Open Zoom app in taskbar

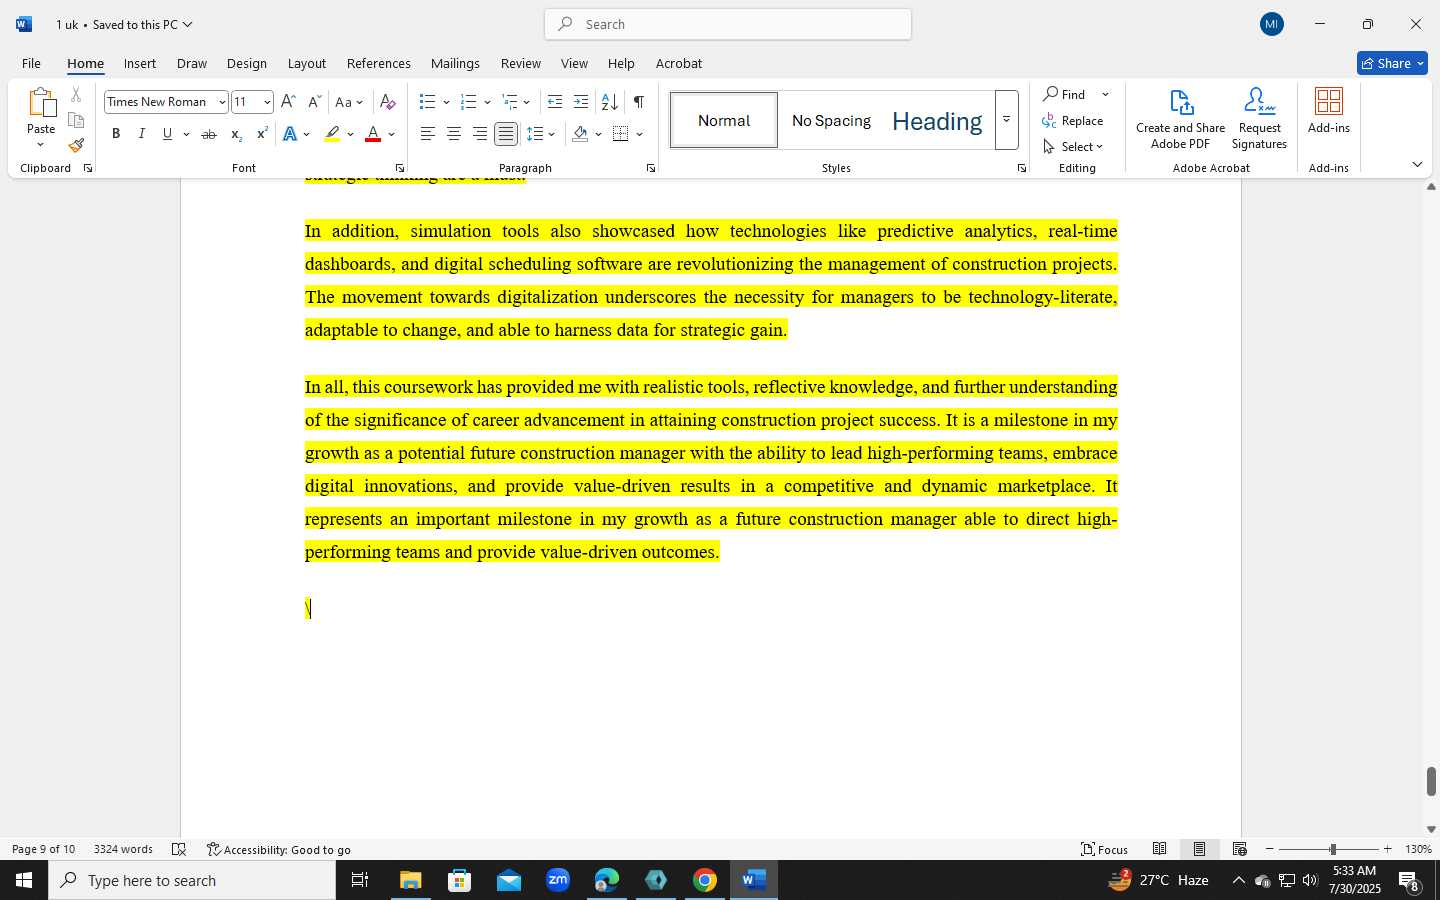(558, 880)
